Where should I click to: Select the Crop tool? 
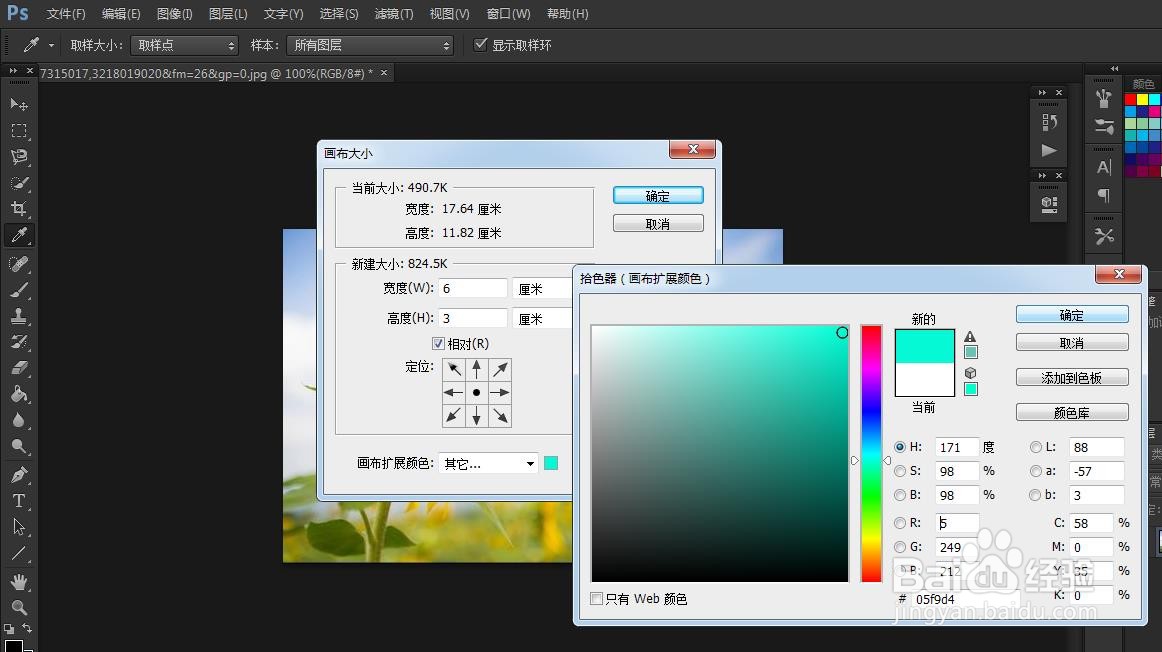click(x=20, y=208)
